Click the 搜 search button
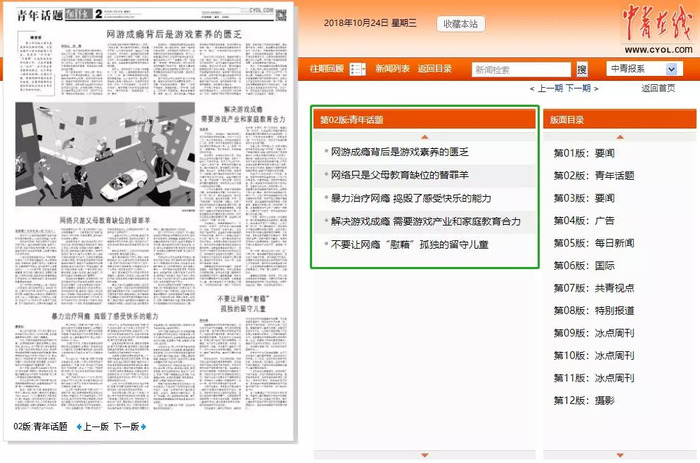The height and width of the screenshot is (463, 700). pyautogui.click(x=582, y=70)
